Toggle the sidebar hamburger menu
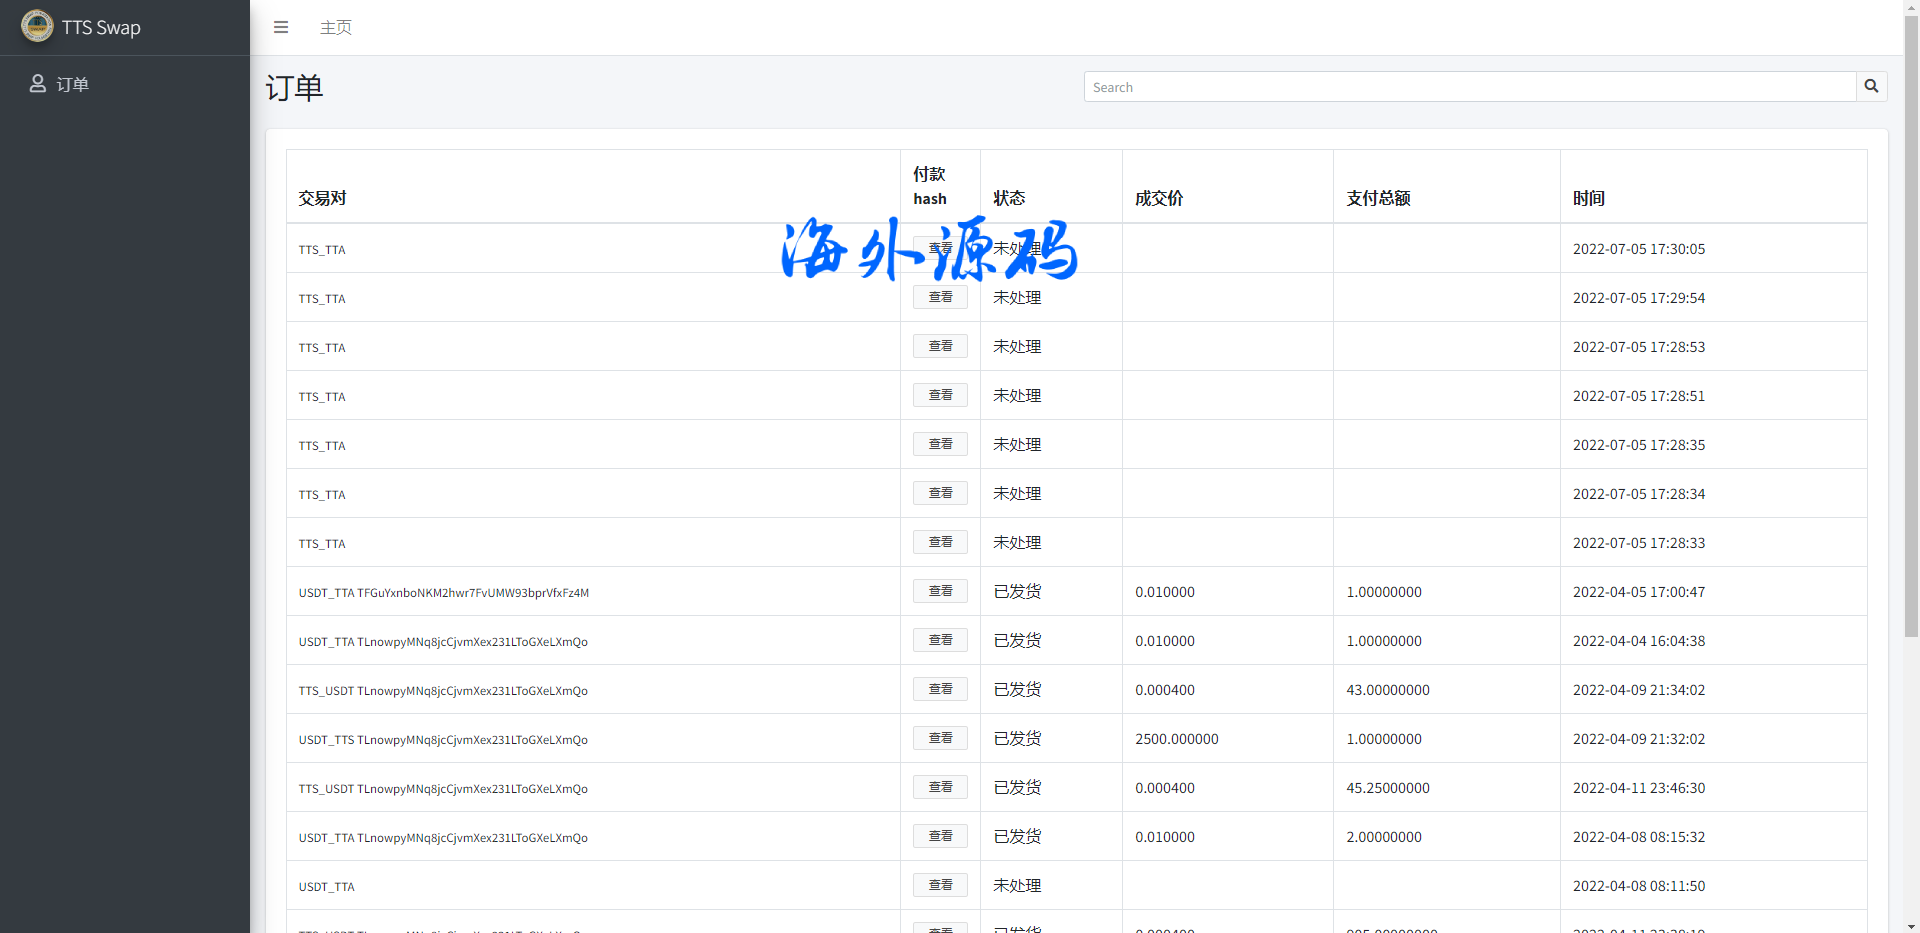 [x=281, y=27]
